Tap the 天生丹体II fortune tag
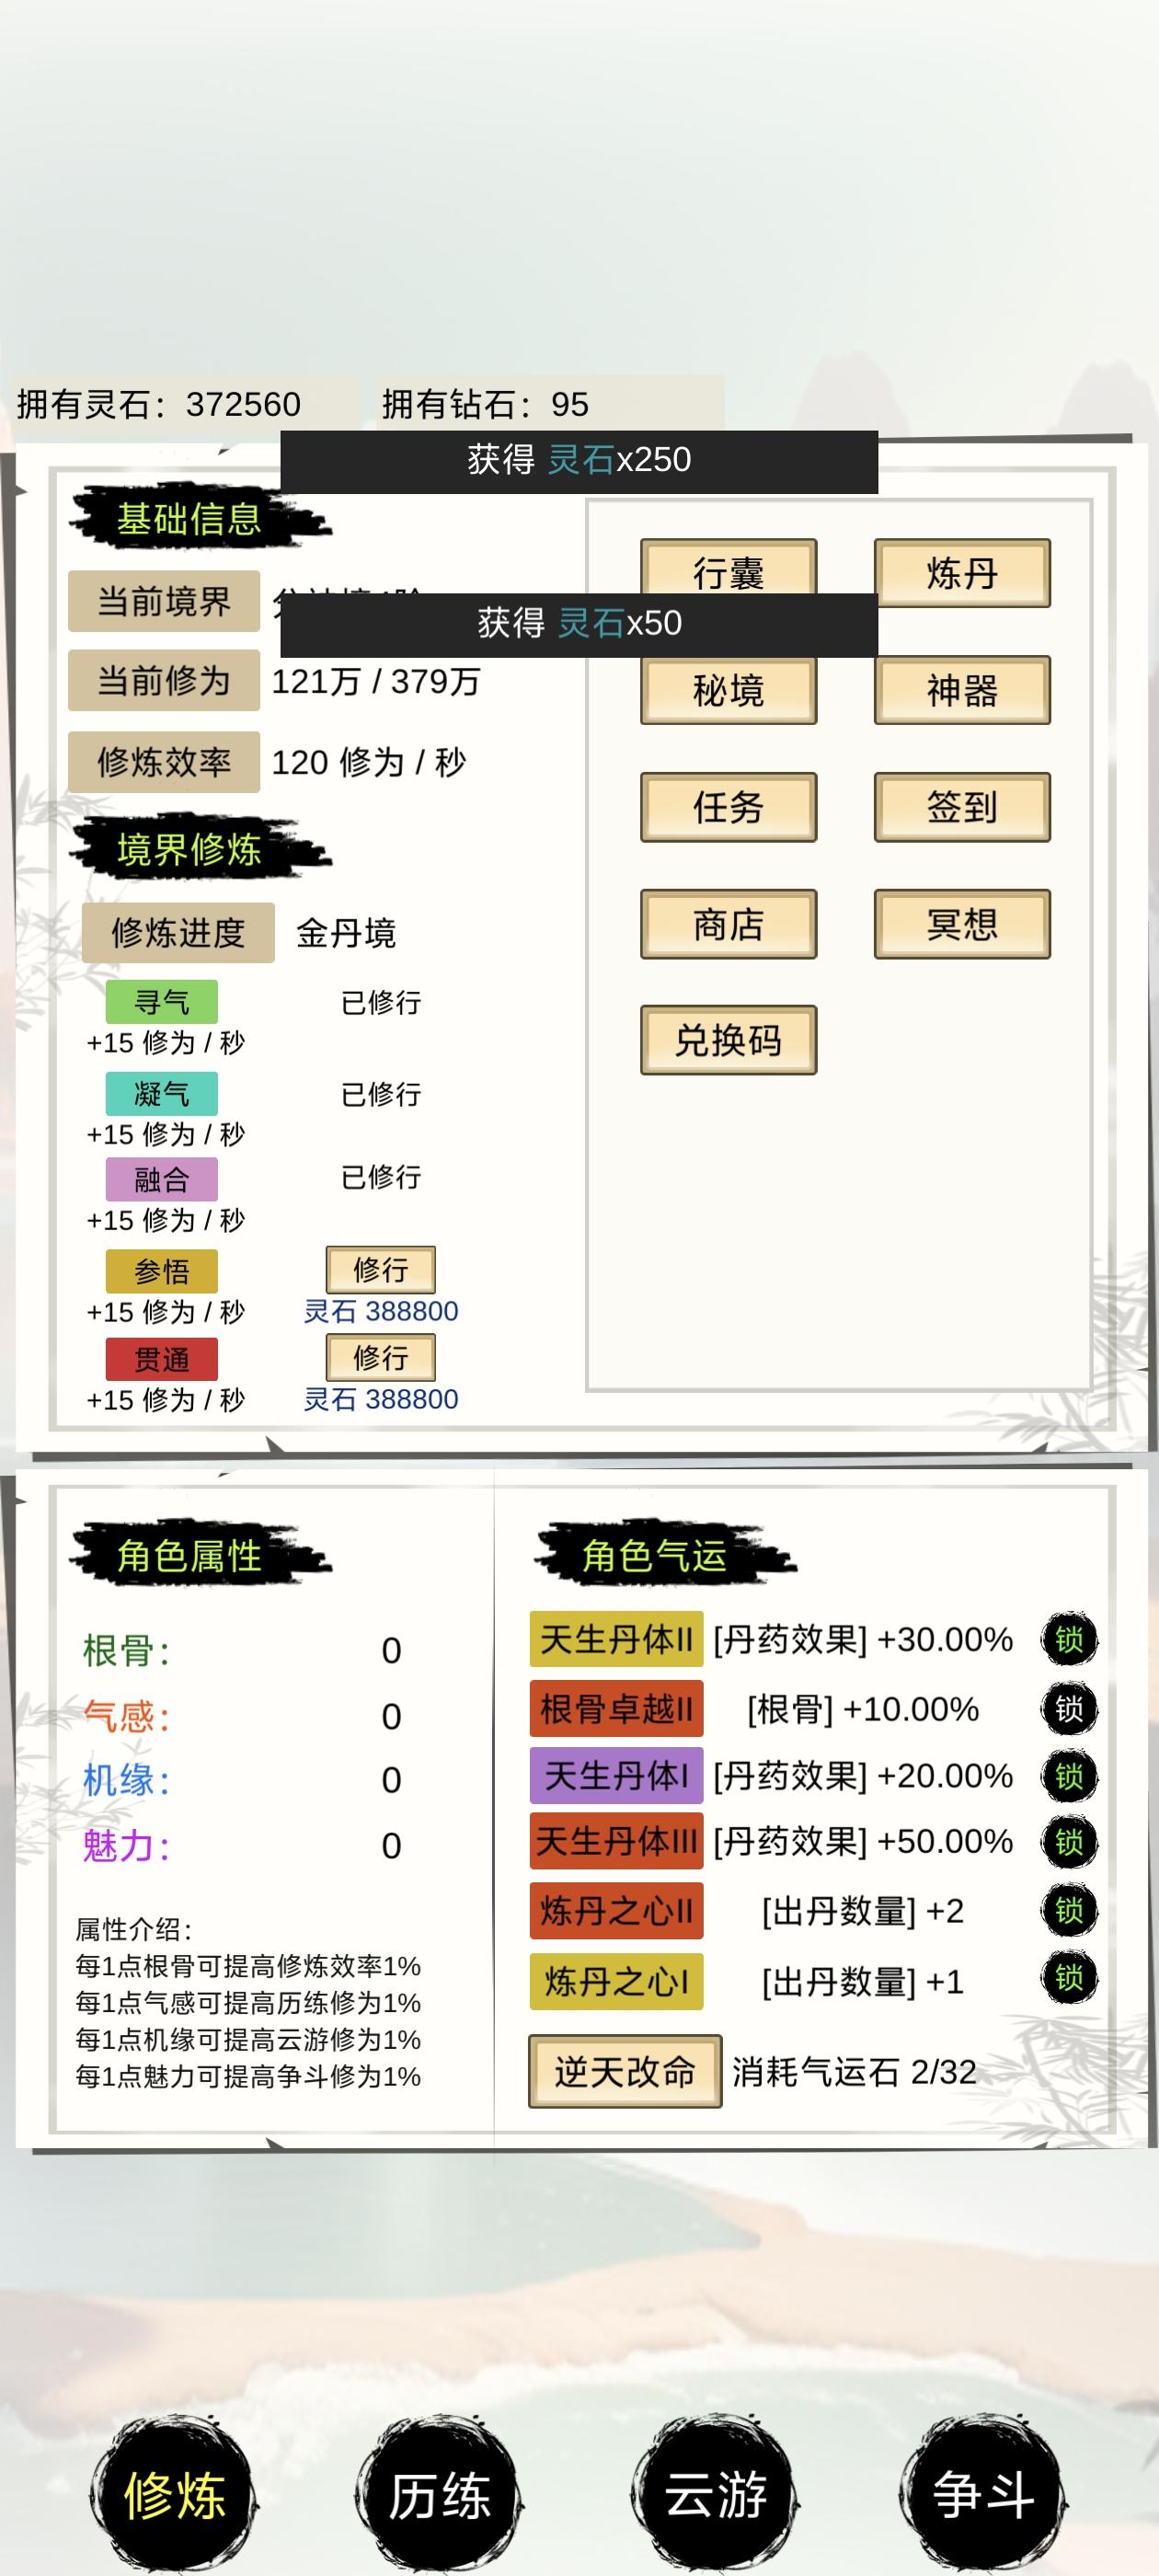1159x2576 pixels. click(616, 1640)
